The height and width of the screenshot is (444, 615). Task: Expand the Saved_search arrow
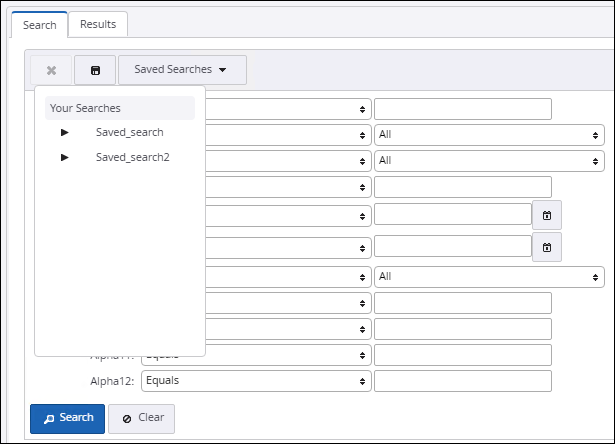pyautogui.click(x=65, y=132)
